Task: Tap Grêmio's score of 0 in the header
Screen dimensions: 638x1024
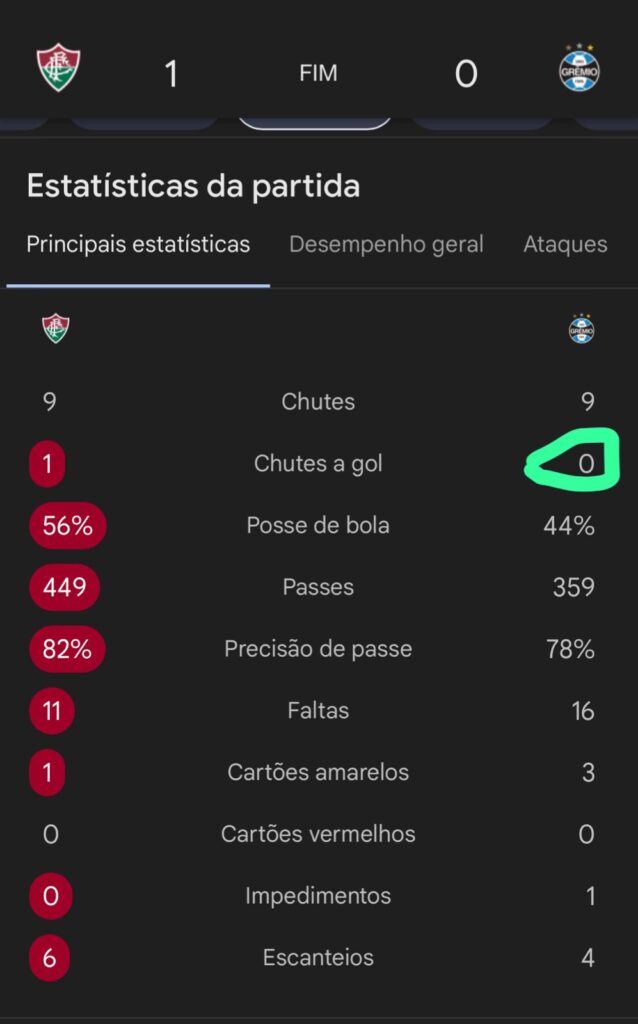Action: [x=466, y=74]
